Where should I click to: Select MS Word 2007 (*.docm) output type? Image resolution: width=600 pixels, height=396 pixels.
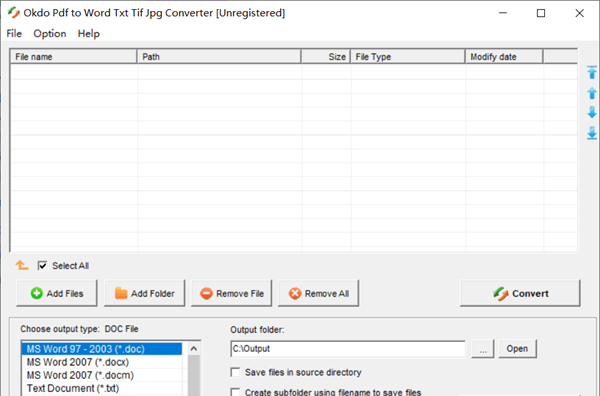[x=102, y=375]
